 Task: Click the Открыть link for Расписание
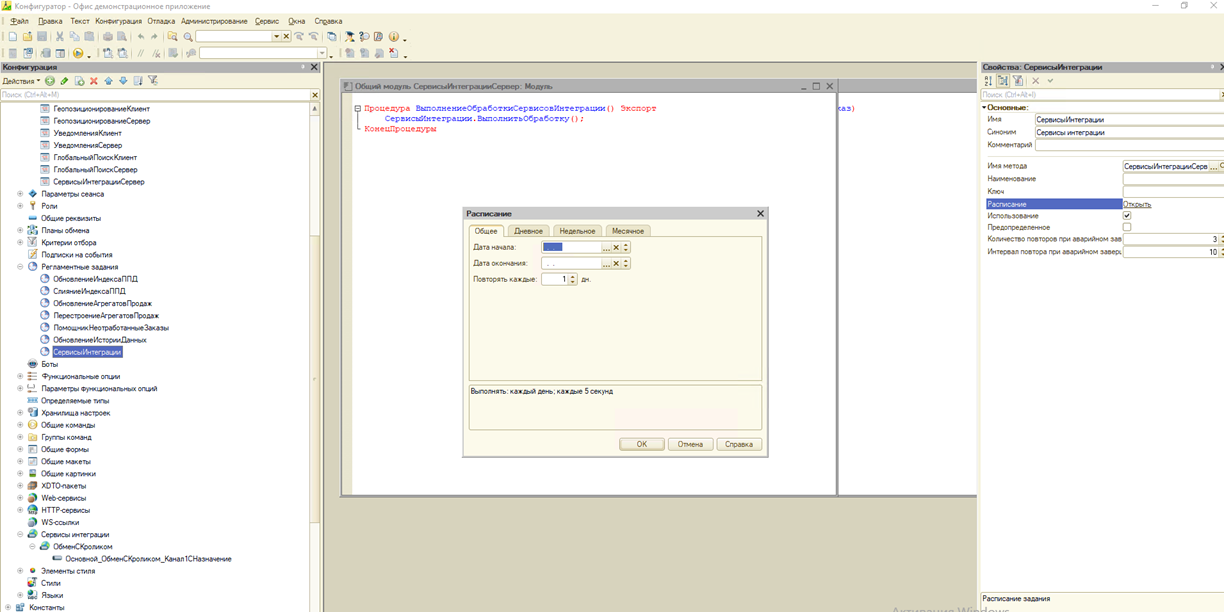pyautogui.click(x=1137, y=204)
